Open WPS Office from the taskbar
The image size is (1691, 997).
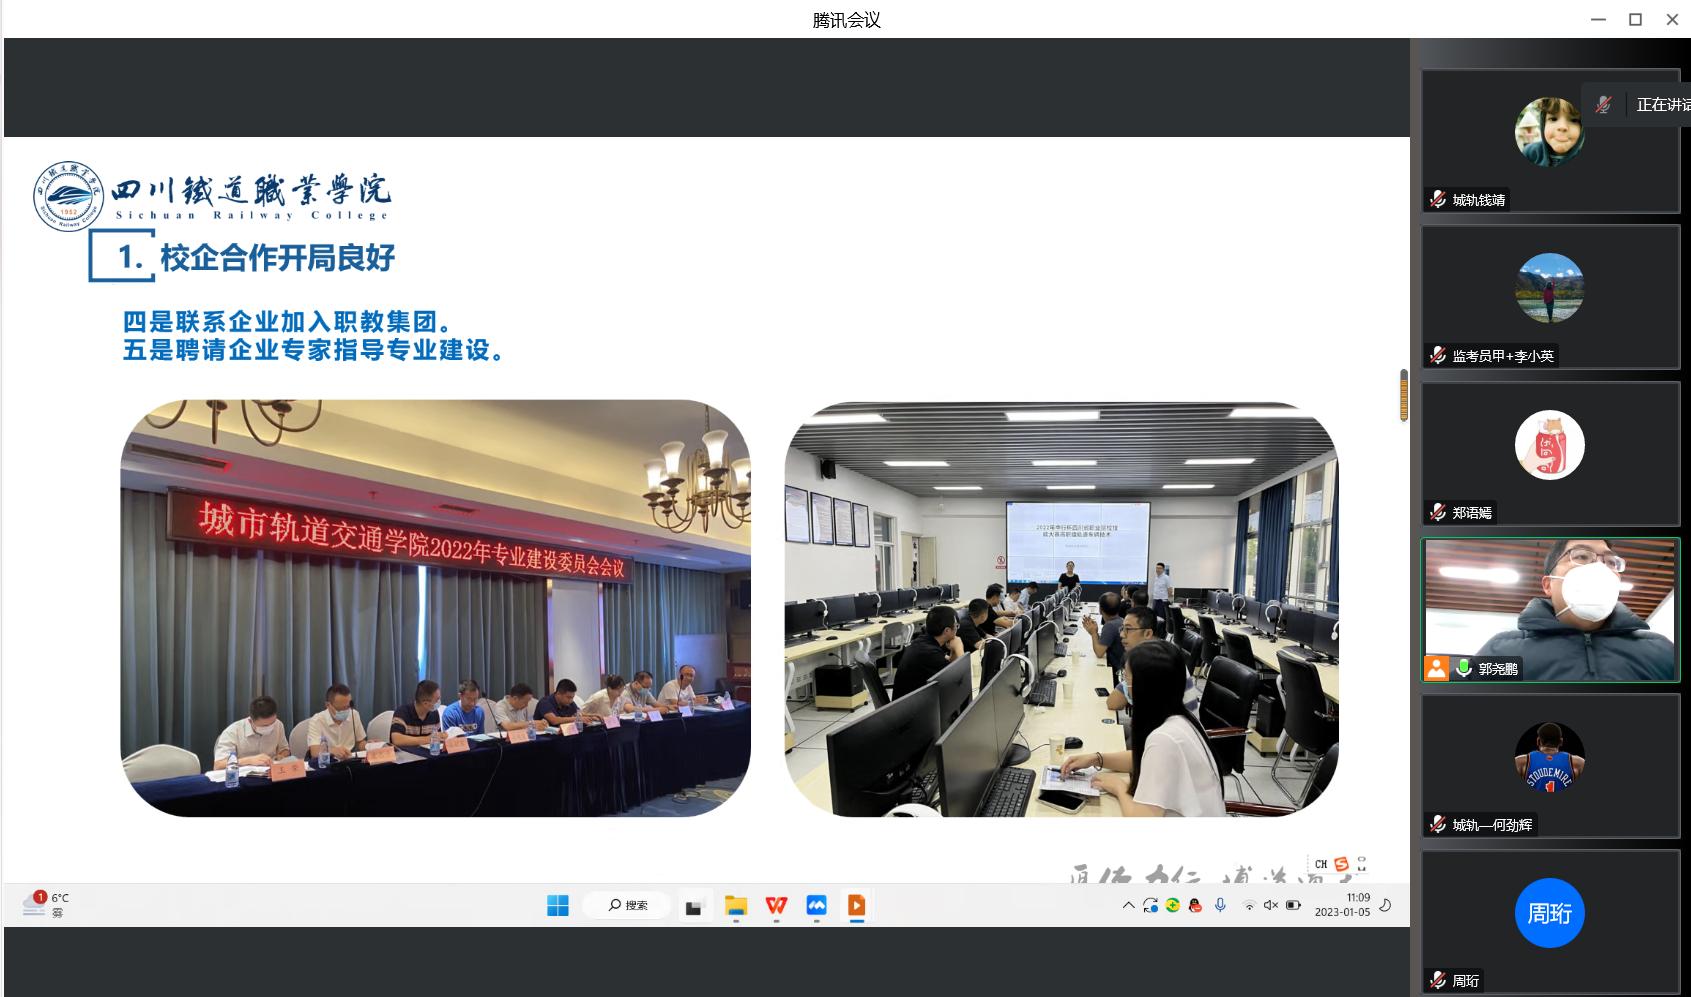tap(776, 906)
